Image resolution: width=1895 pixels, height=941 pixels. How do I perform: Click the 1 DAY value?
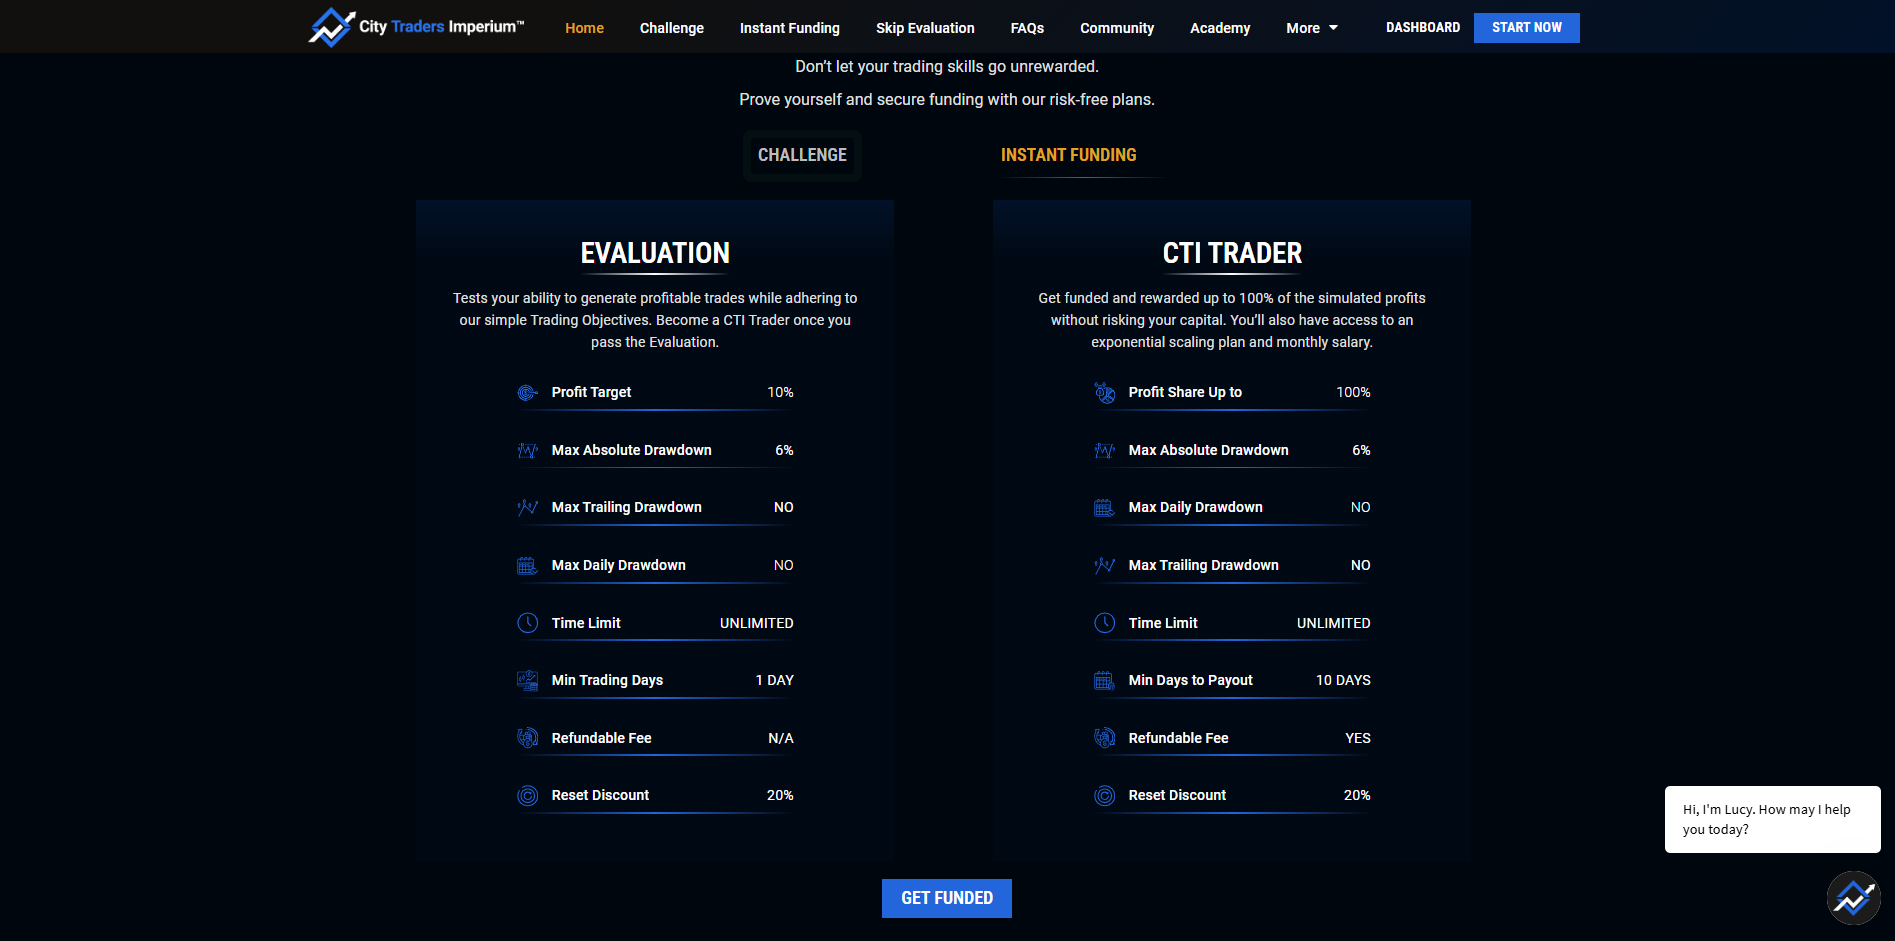774,680
